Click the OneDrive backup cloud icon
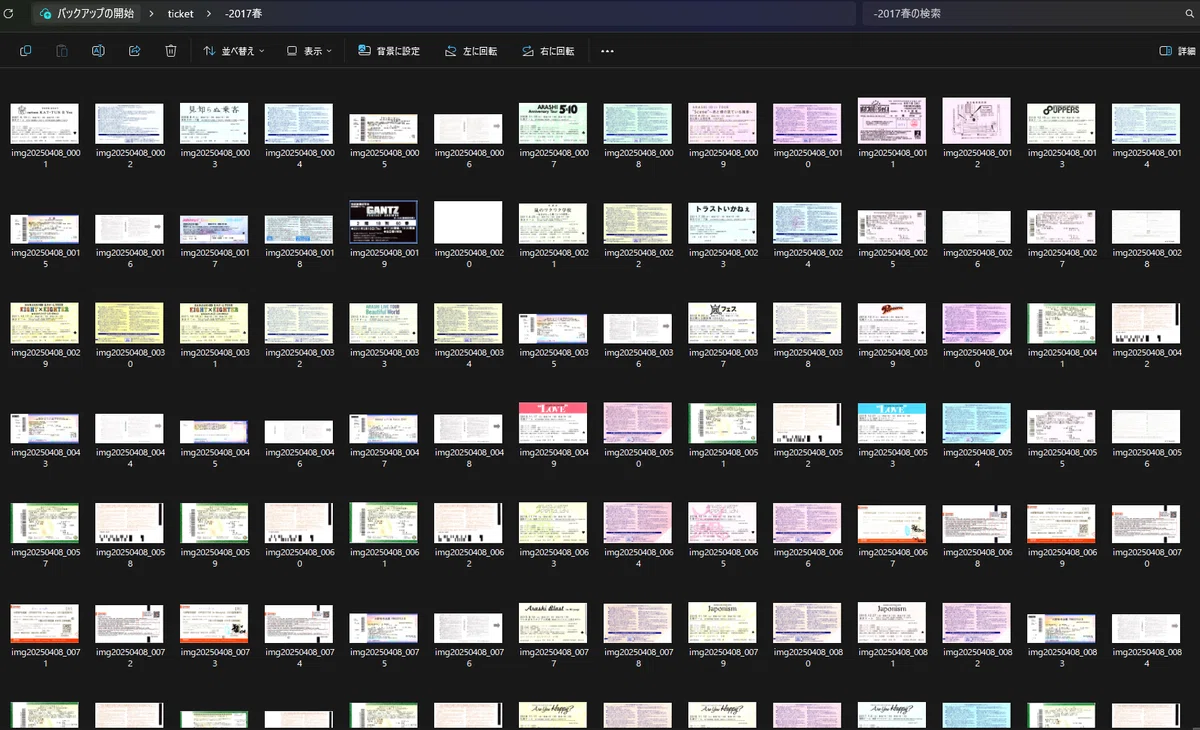 (x=45, y=14)
